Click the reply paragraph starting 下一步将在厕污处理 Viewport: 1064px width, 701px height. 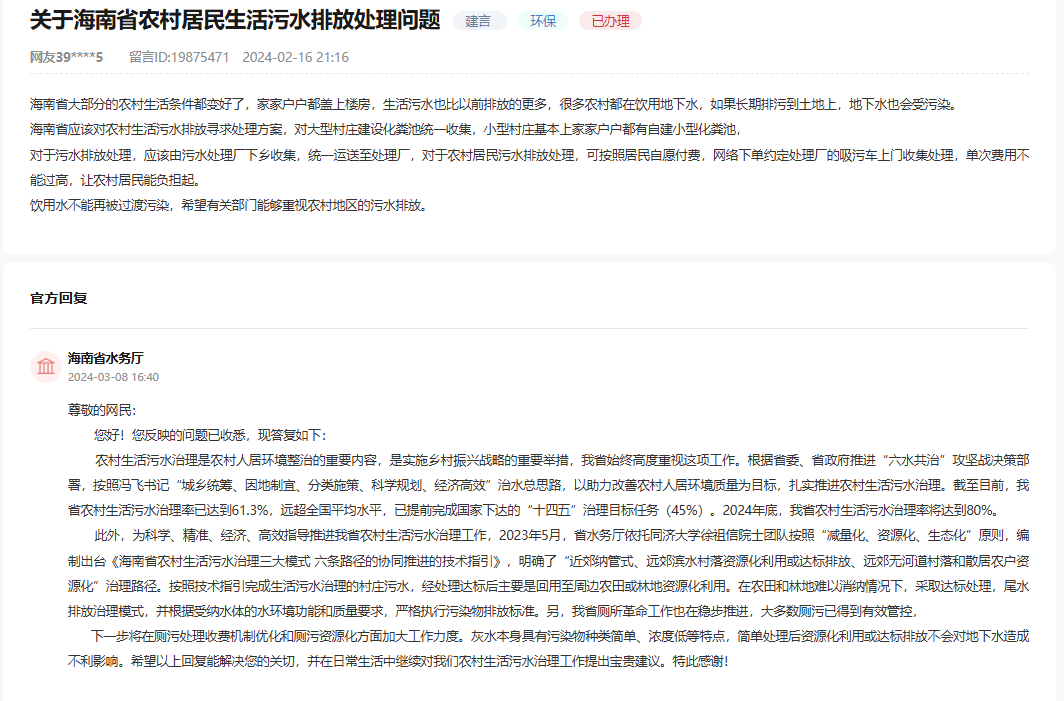[548, 649]
